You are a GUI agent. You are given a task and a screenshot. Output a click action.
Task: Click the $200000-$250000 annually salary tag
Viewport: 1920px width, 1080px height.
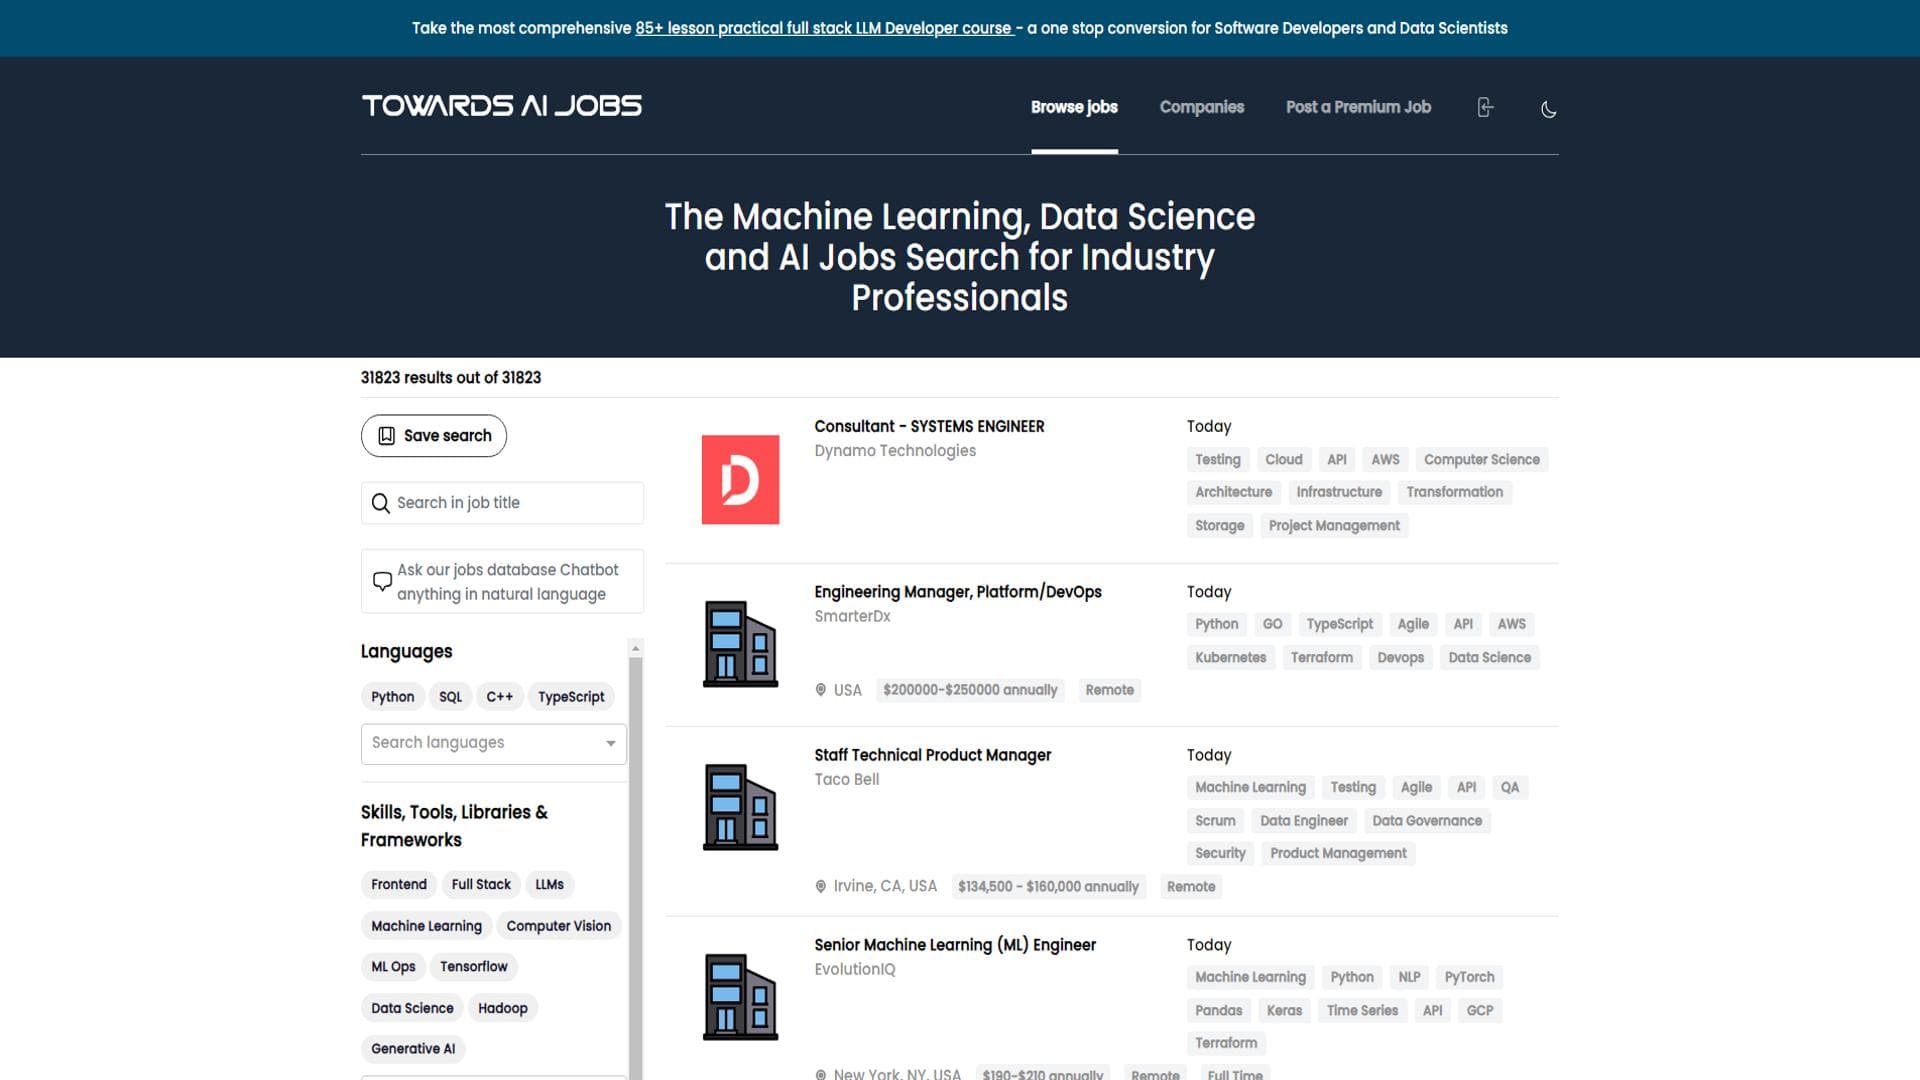pos(969,690)
